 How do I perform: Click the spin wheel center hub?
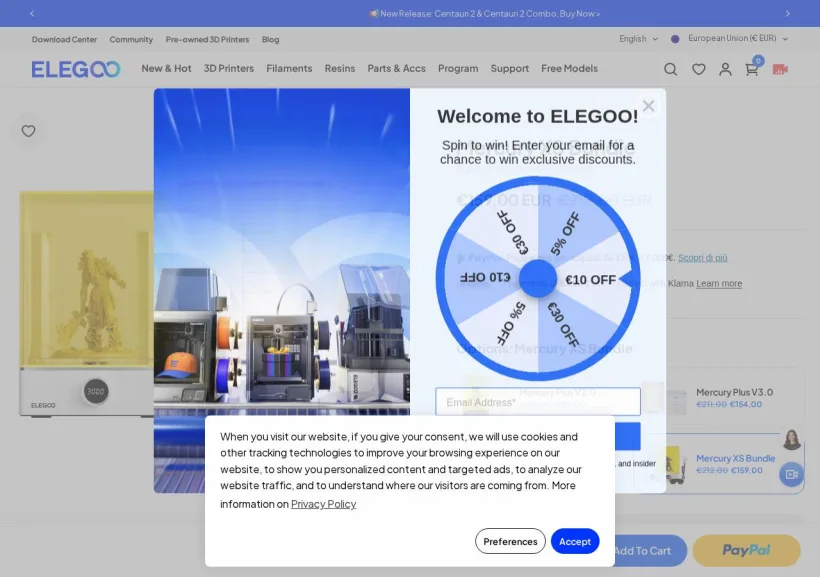tap(538, 278)
